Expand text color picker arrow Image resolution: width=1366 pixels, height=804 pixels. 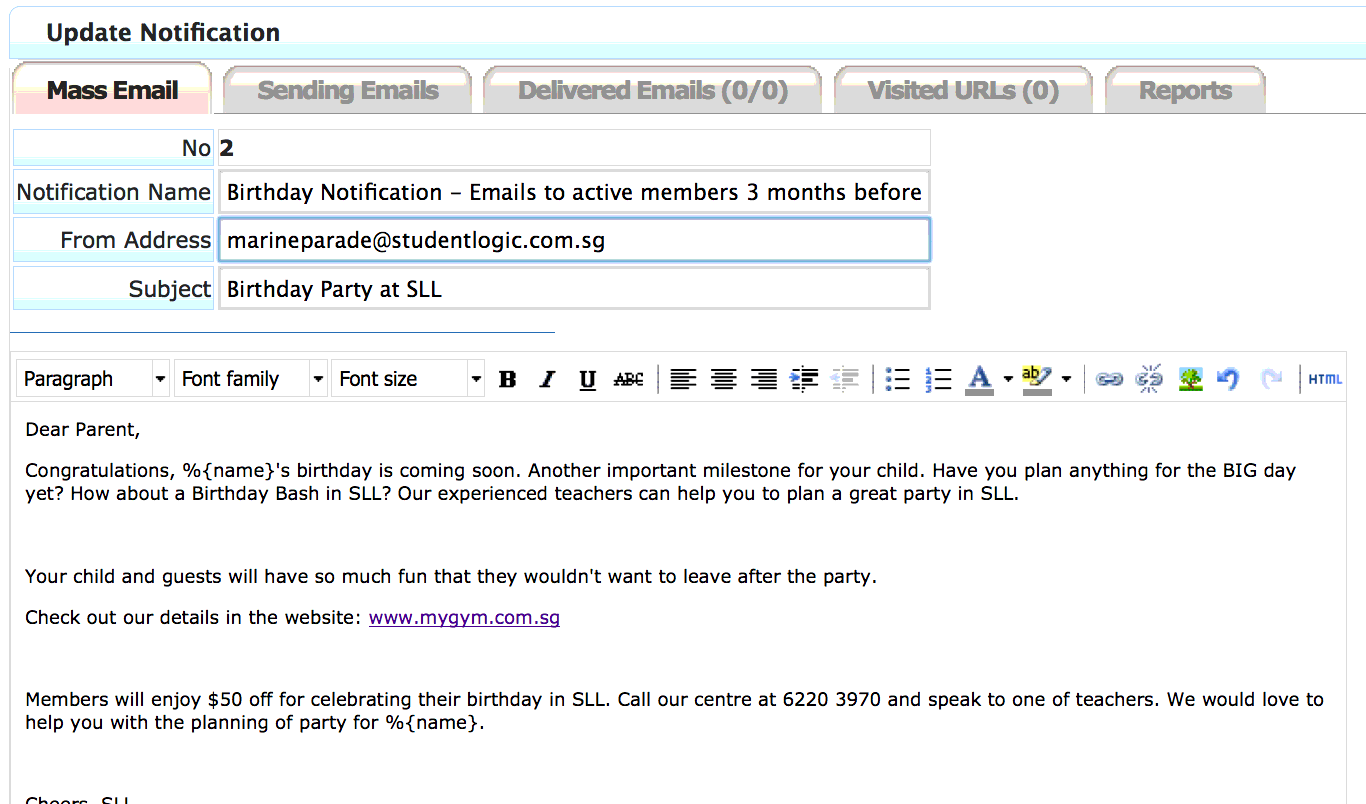tap(1008, 379)
